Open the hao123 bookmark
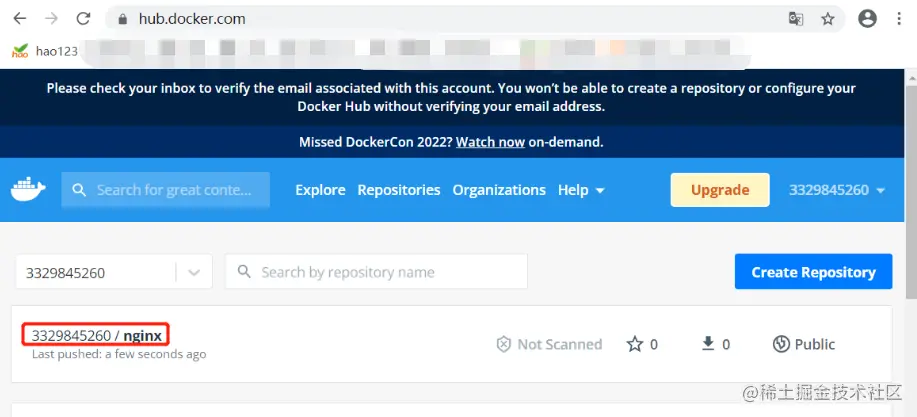This screenshot has height=417, width=917. click(x=44, y=51)
